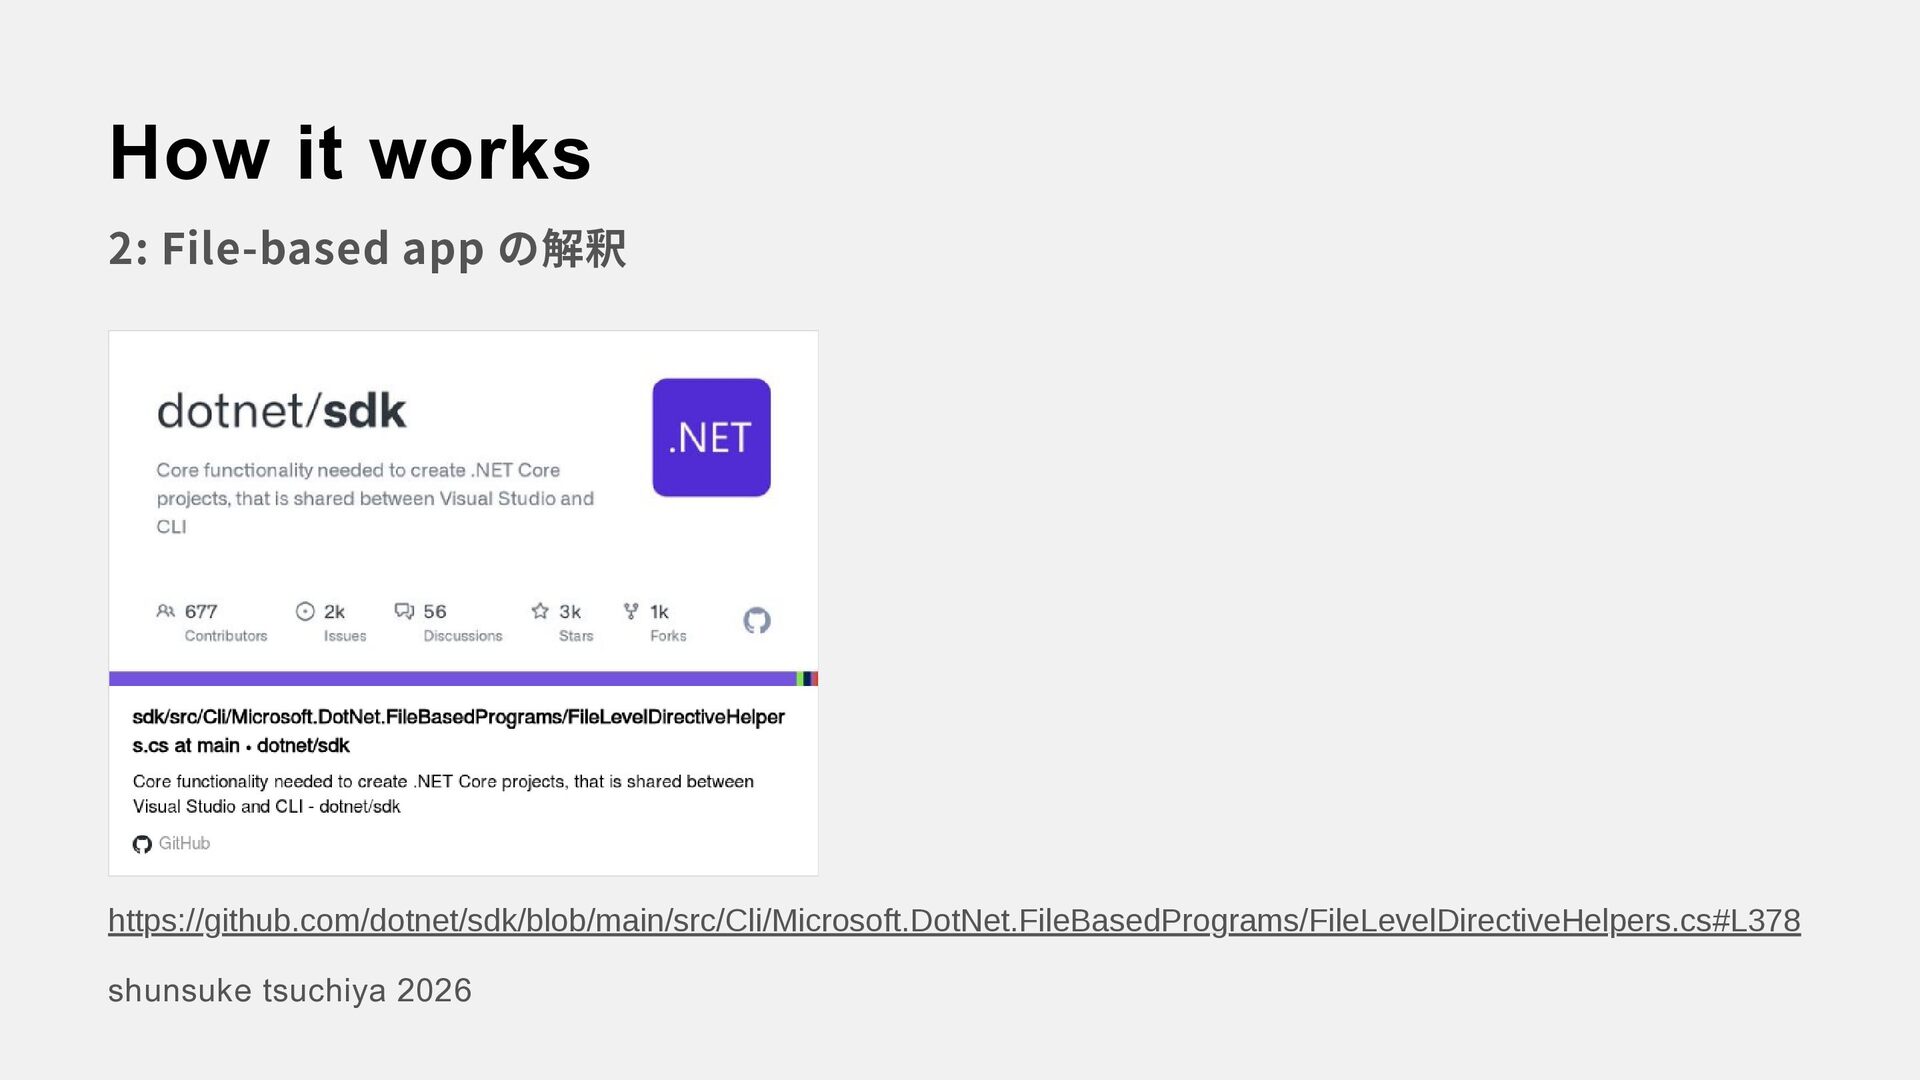This screenshot has height=1080, width=1920.
Task: Click the repository description under dotnet/sdk
Action: 375,498
